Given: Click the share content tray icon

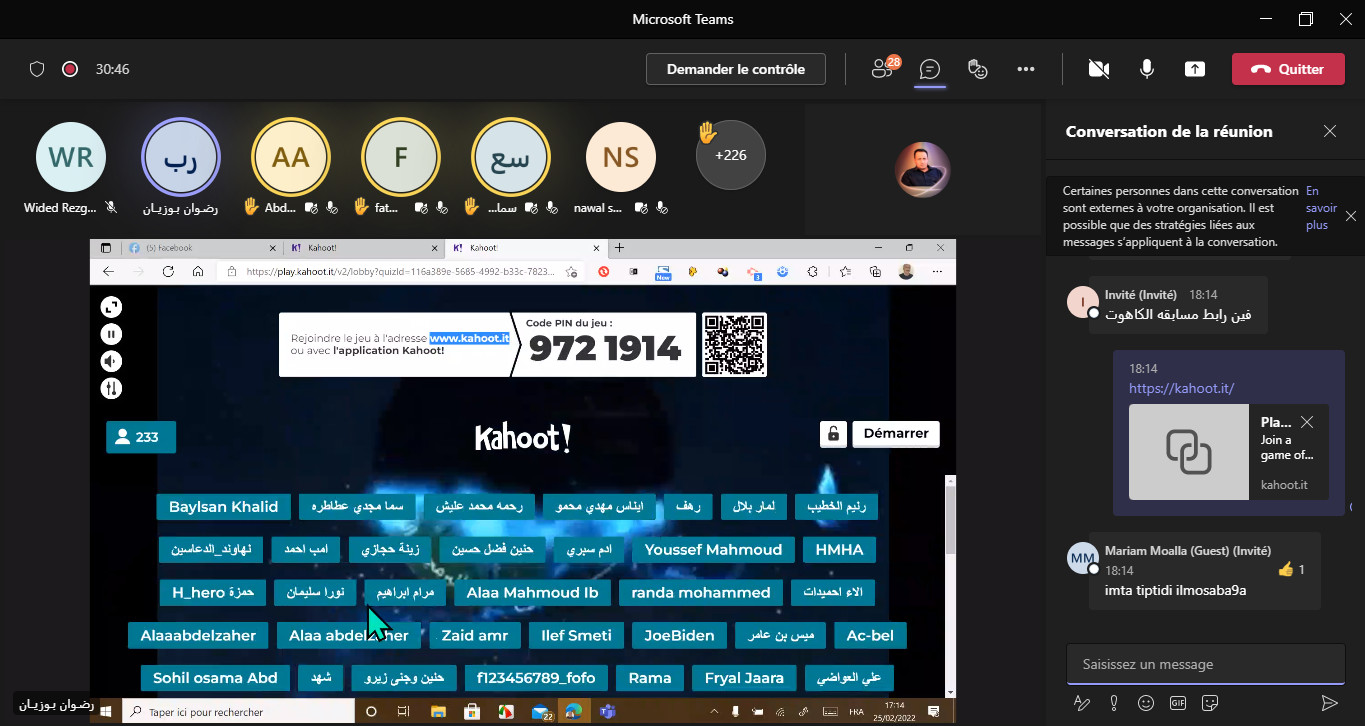Looking at the screenshot, I should click(1195, 69).
